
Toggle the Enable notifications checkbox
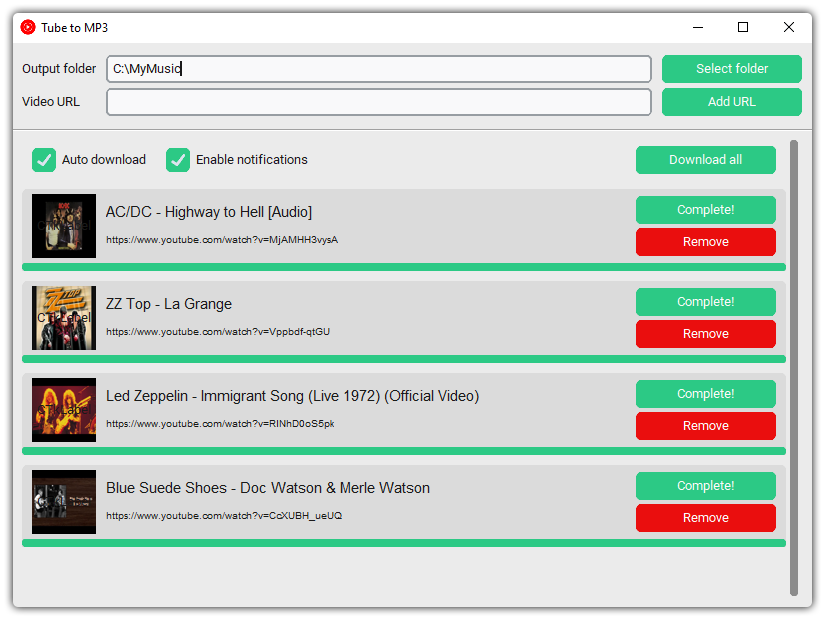(178, 160)
